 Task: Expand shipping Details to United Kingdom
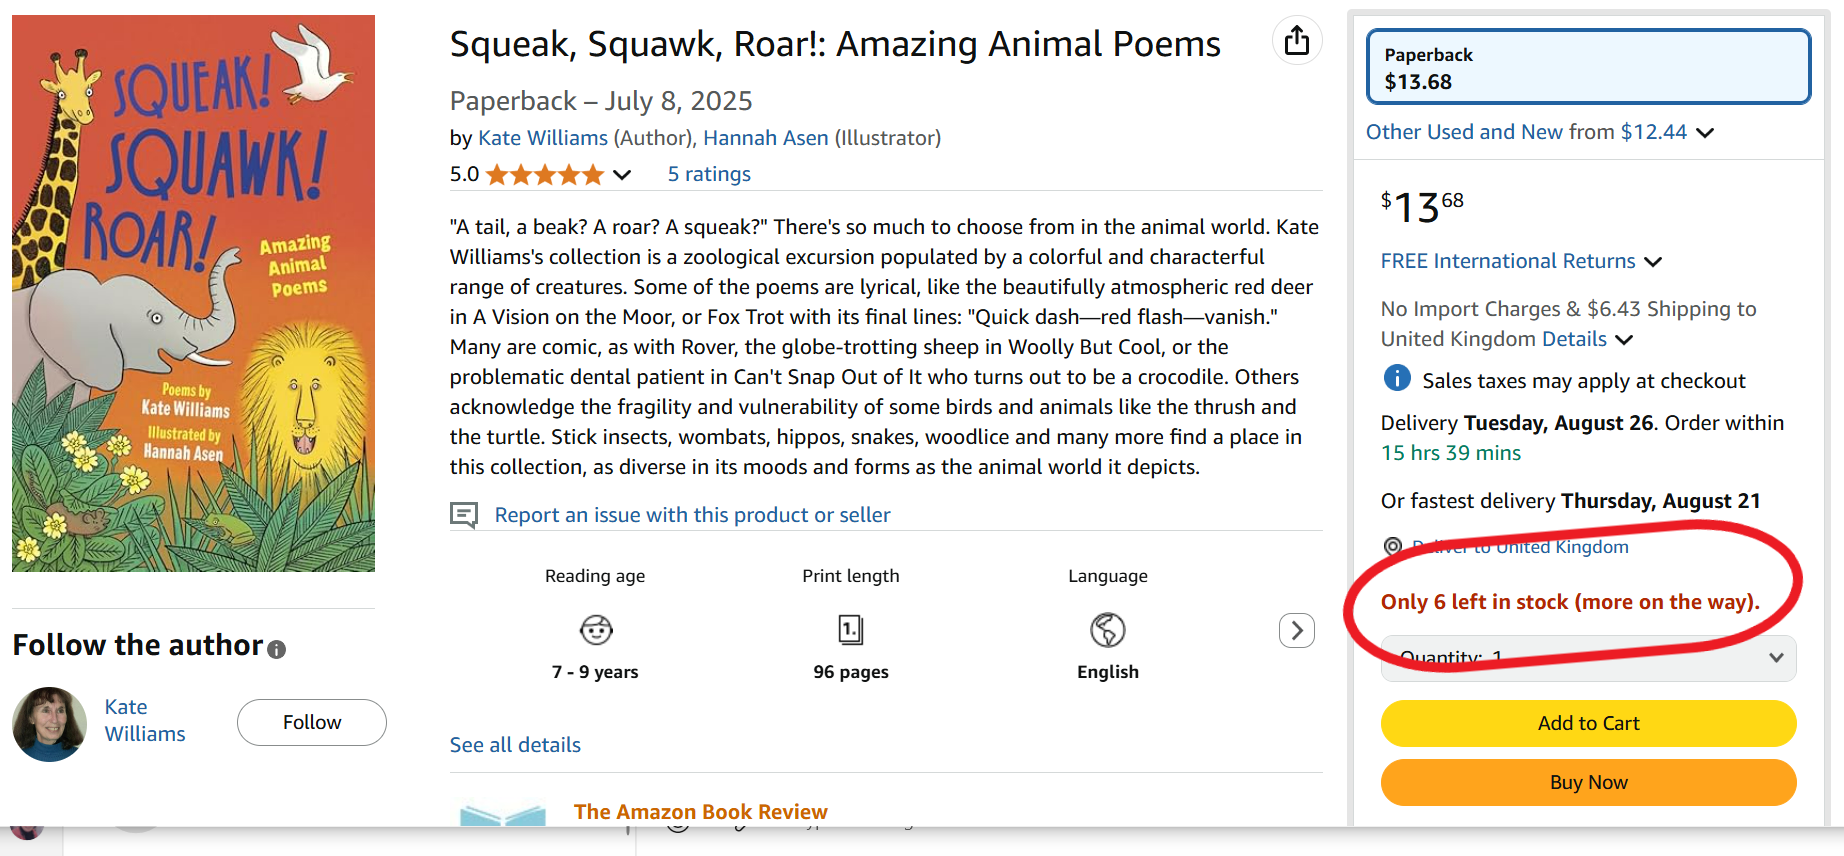click(1587, 339)
